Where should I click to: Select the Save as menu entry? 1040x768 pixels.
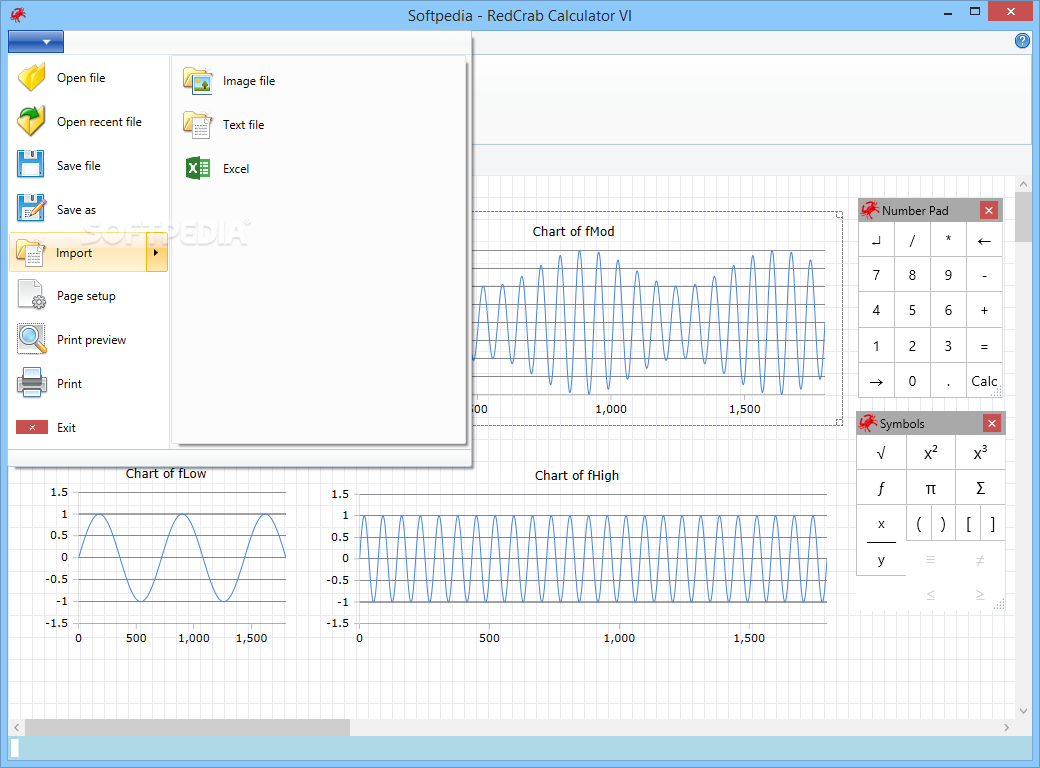[89, 210]
